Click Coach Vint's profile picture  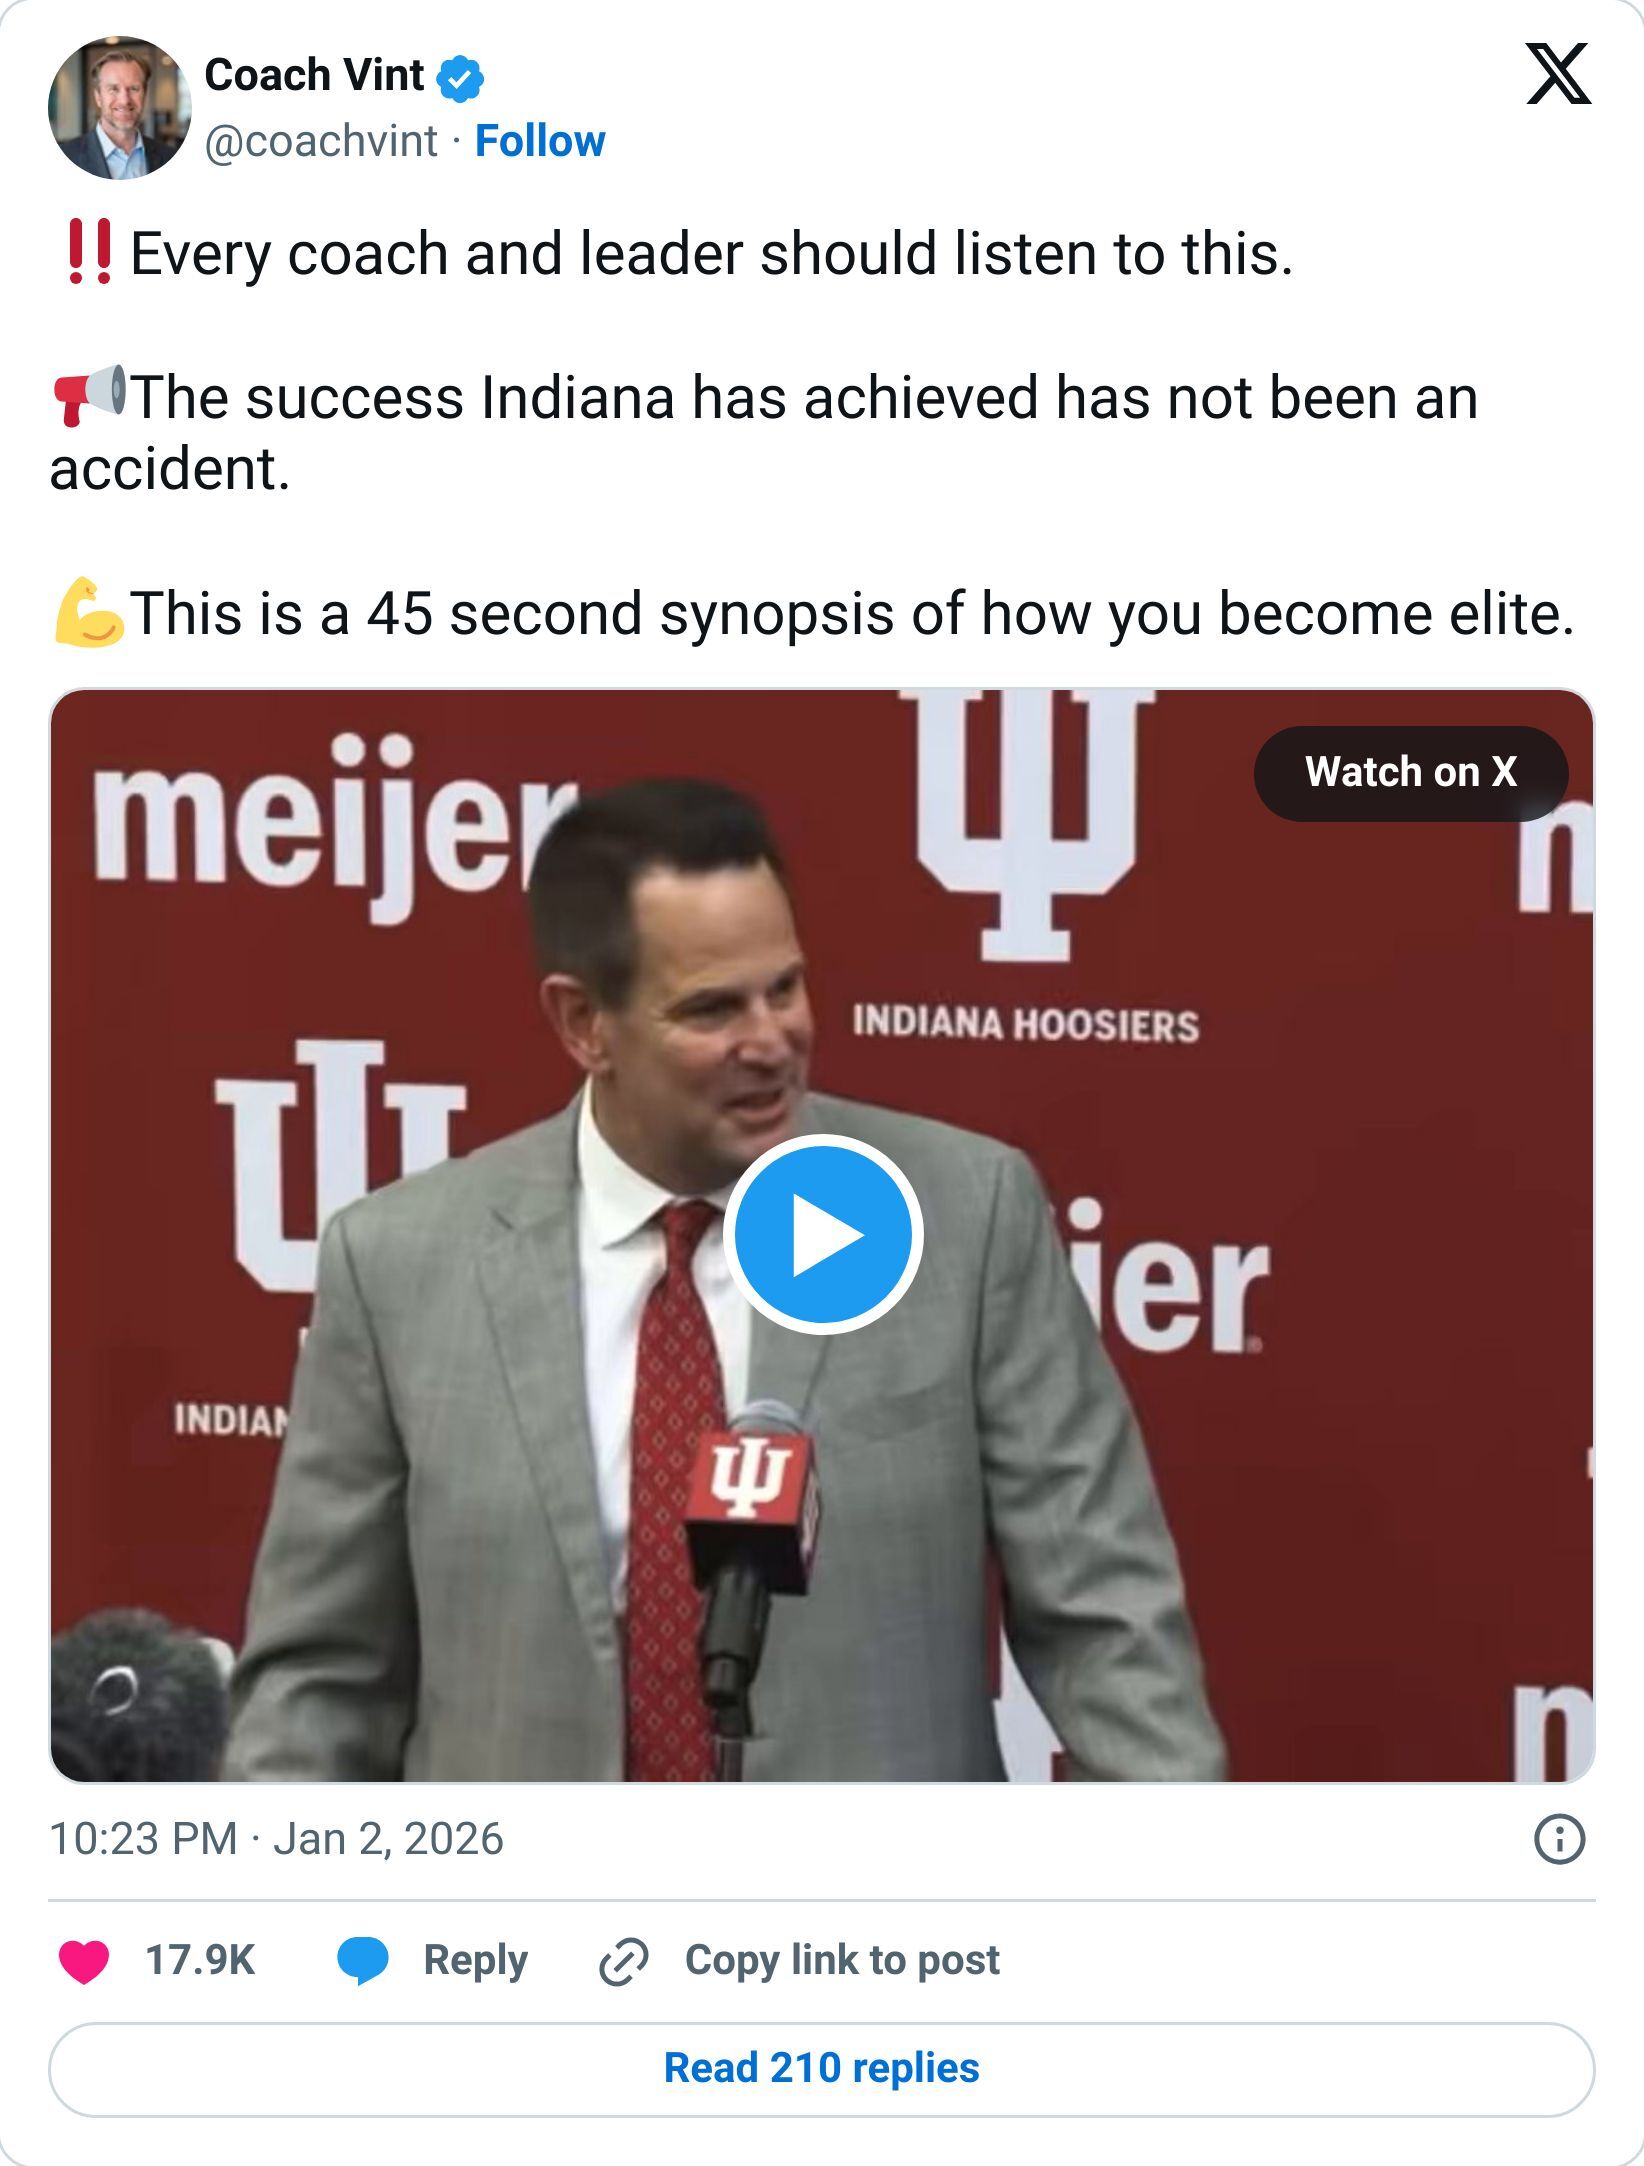click(120, 110)
